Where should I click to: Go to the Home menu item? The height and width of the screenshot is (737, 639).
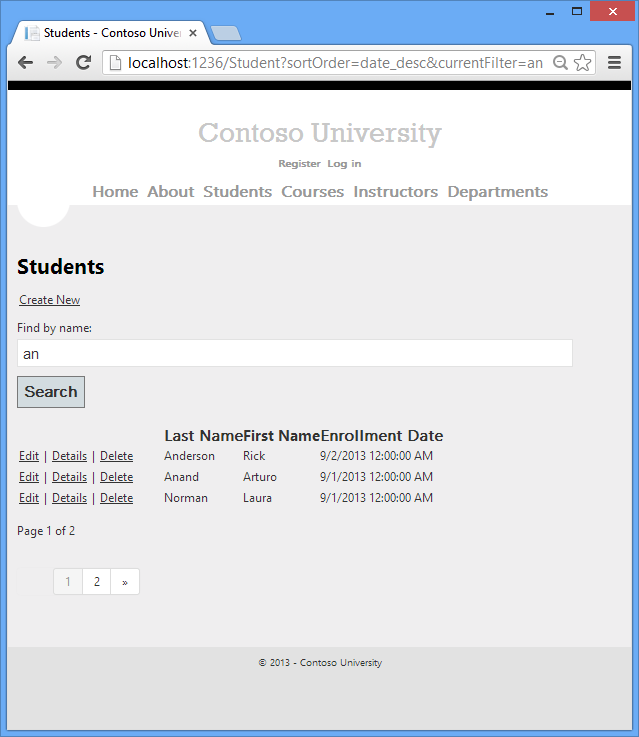coord(115,192)
